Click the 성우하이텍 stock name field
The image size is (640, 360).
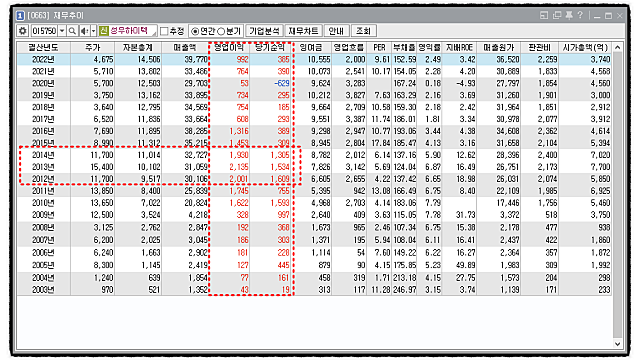coord(133,31)
